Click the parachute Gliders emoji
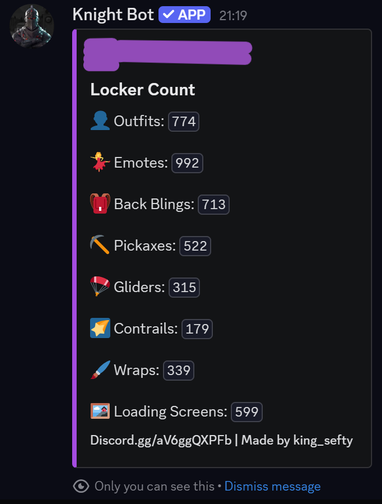This screenshot has height=504, width=382. tap(100, 286)
